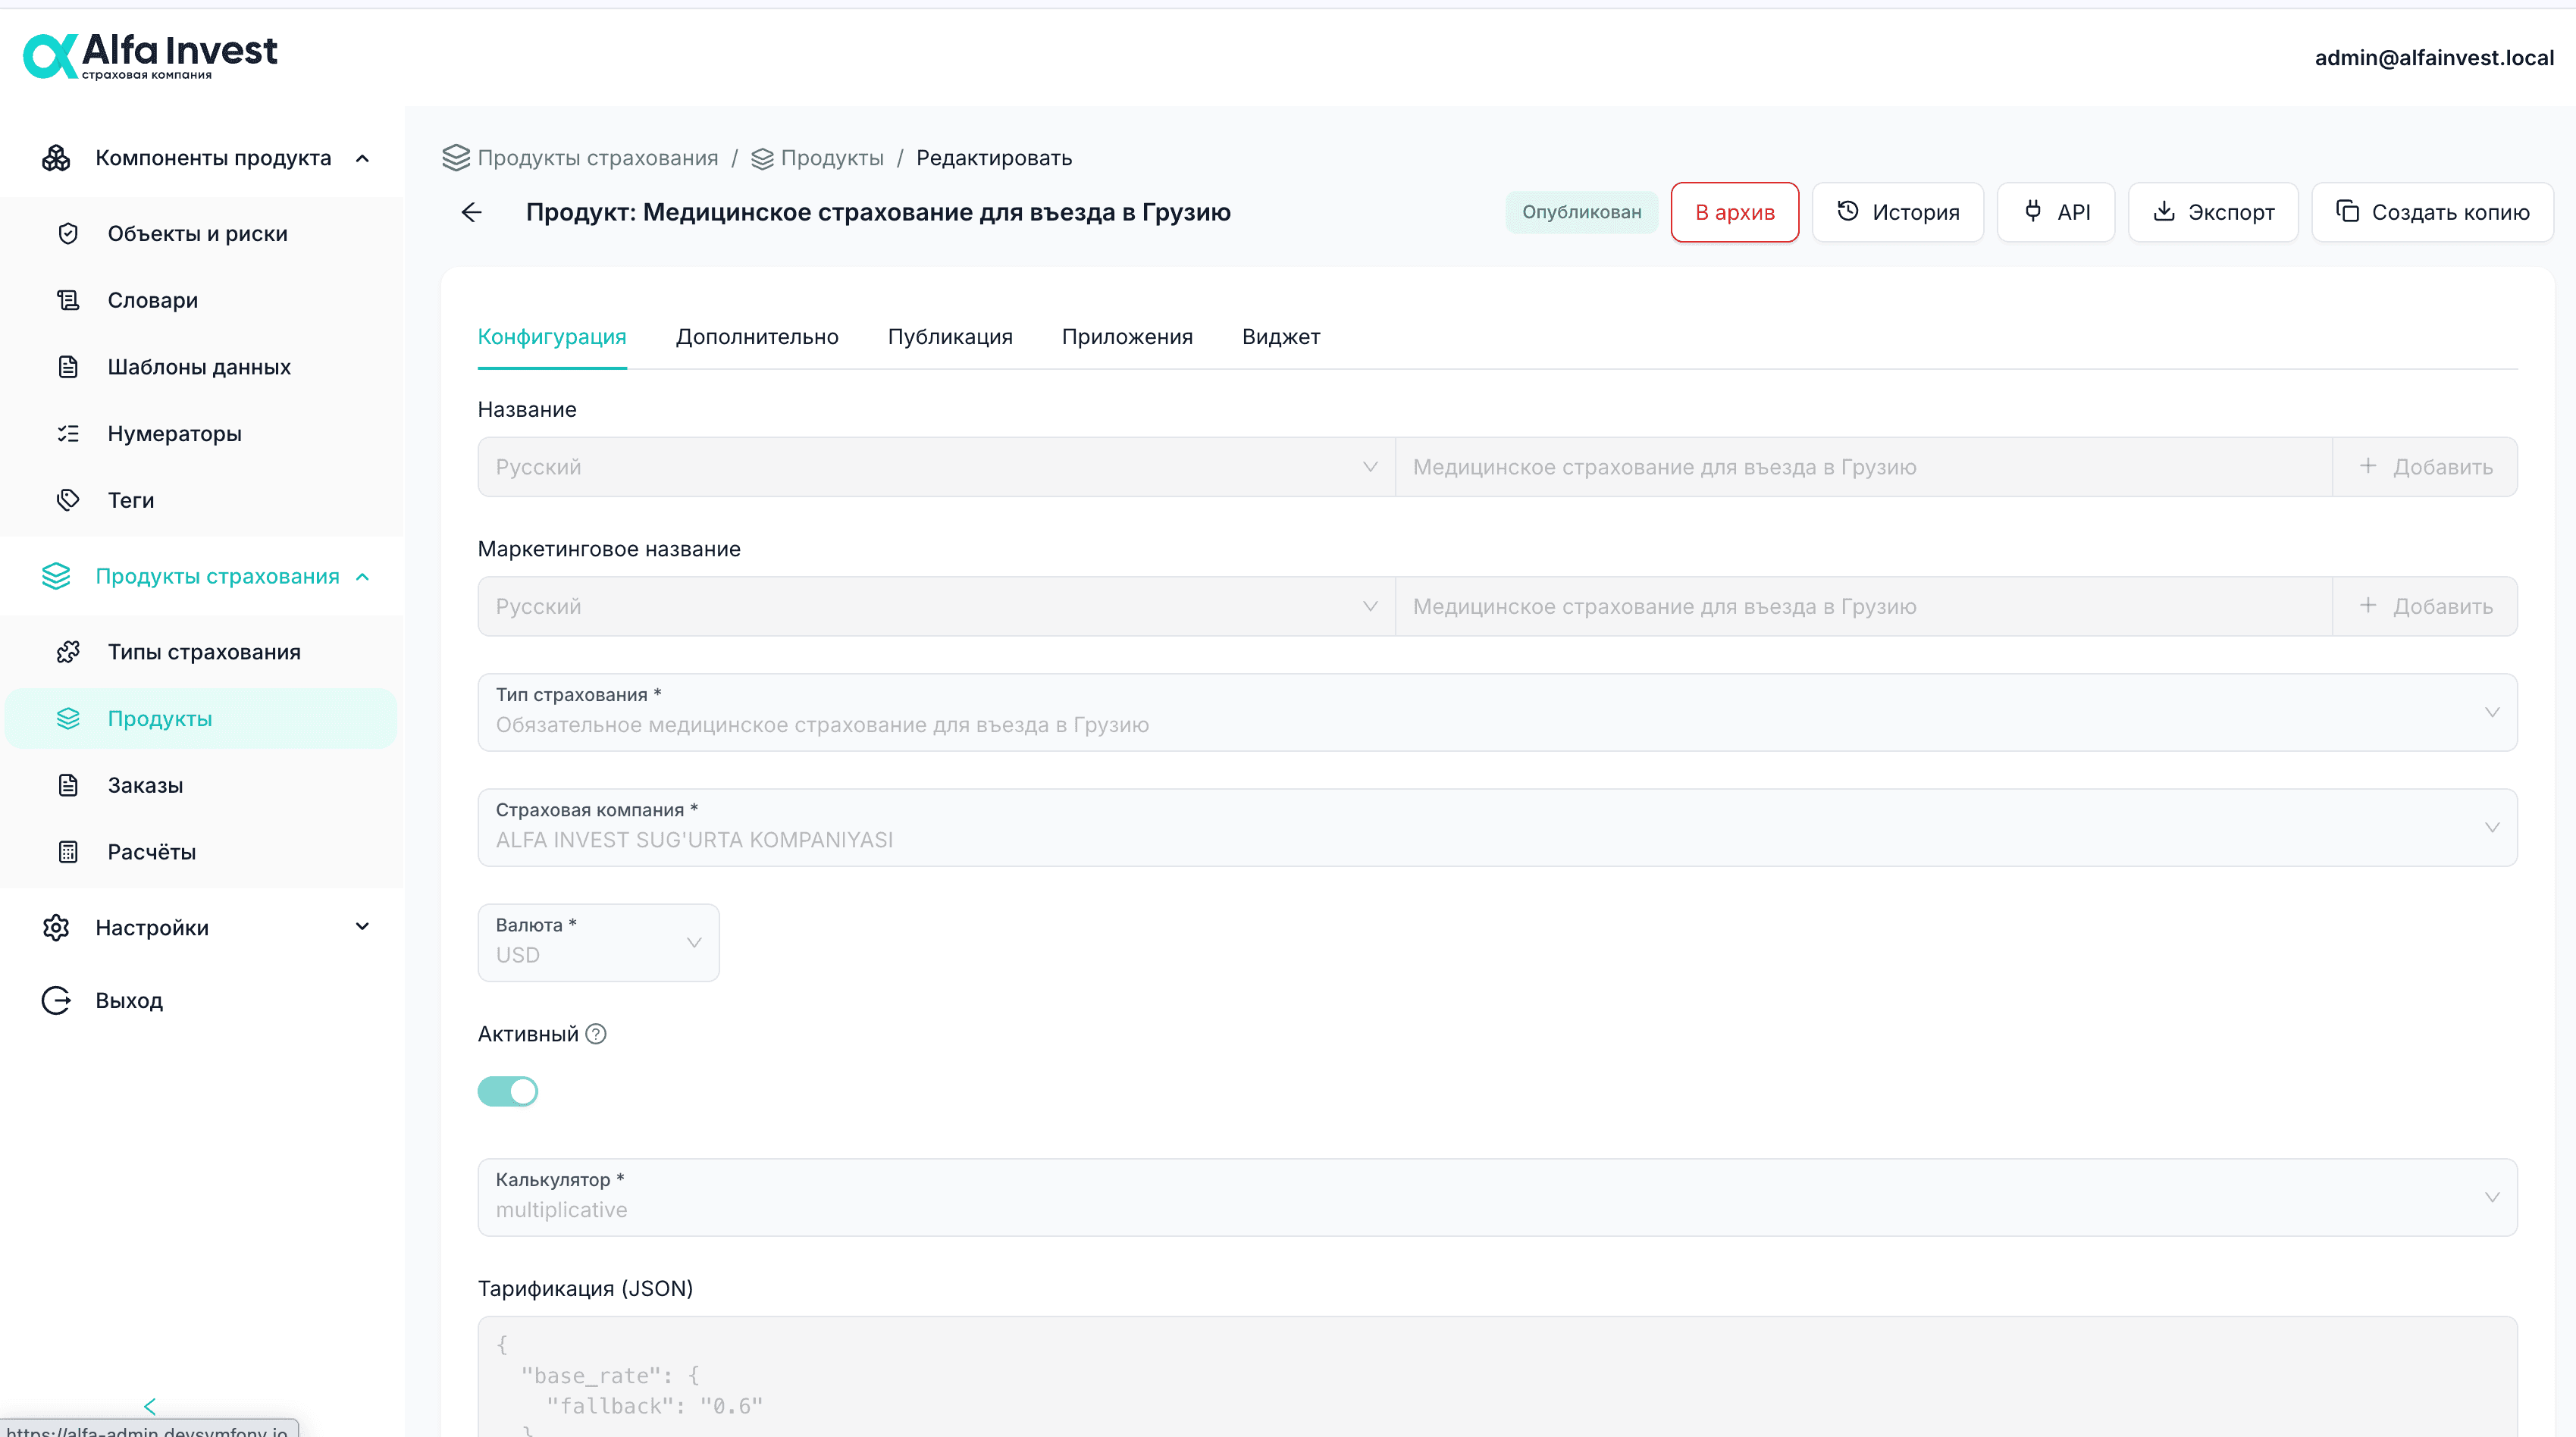Screen dimensions: 2576x1437
Task: Click the layers icon in Продукты breadcrumb
Action: coord(762,158)
